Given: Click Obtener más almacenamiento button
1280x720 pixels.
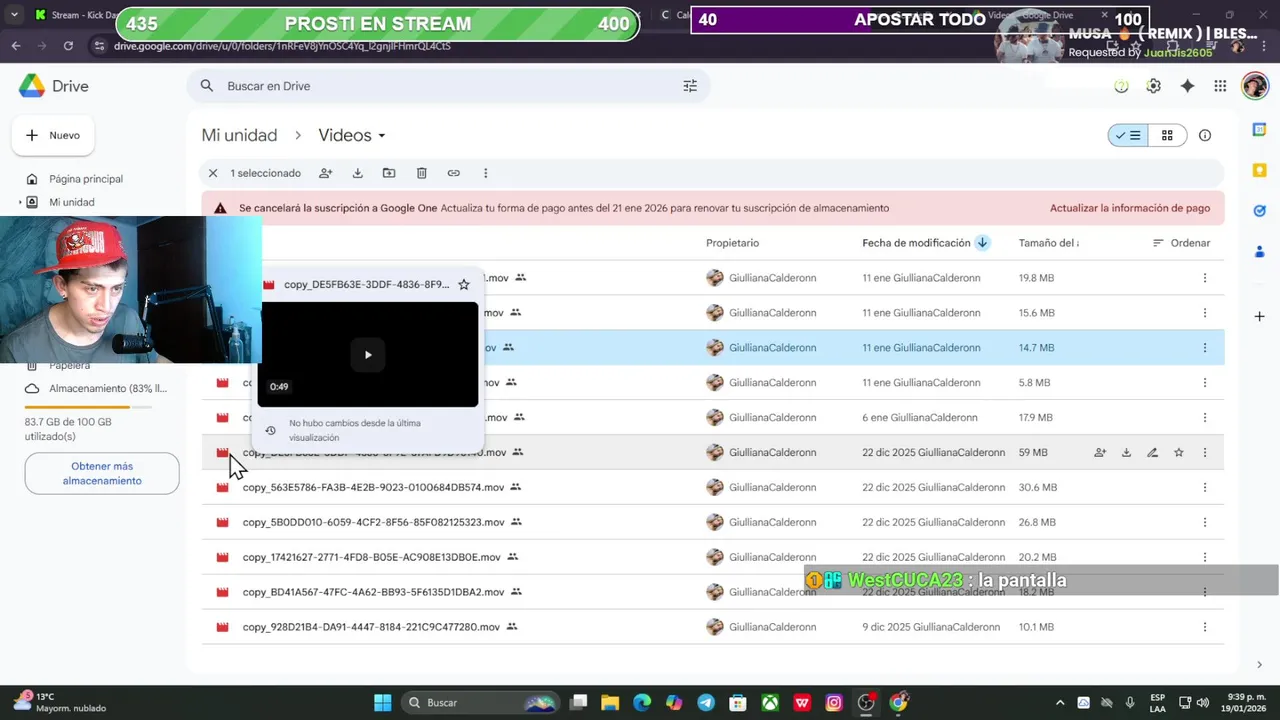Looking at the screenshot, I should coord(102,473).
